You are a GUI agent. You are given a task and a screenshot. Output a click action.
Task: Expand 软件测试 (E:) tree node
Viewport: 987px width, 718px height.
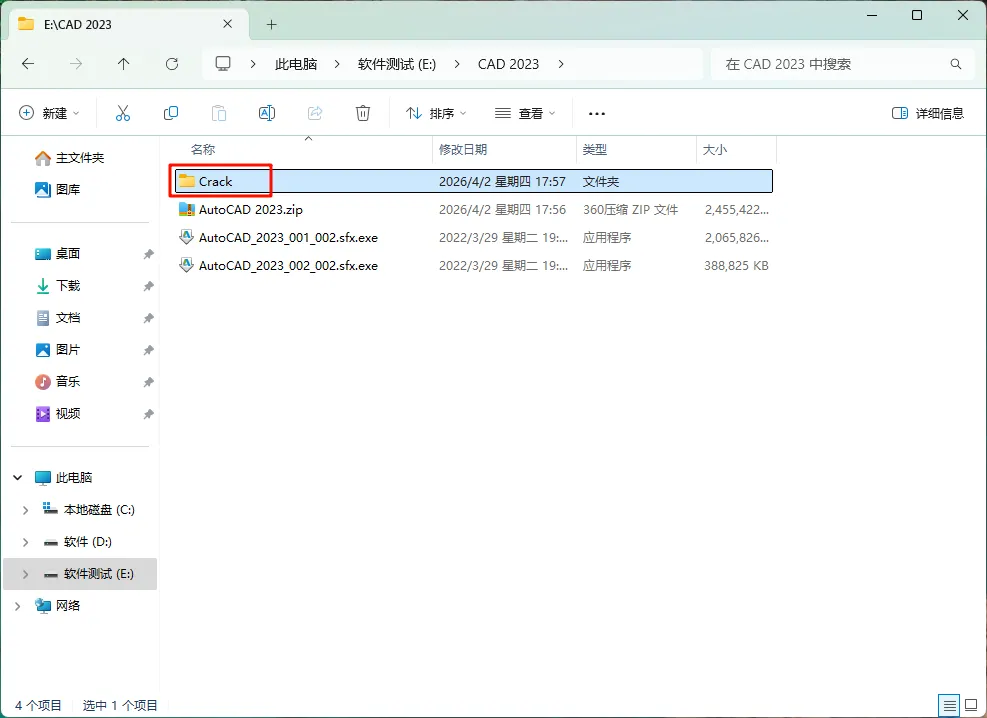25,574
